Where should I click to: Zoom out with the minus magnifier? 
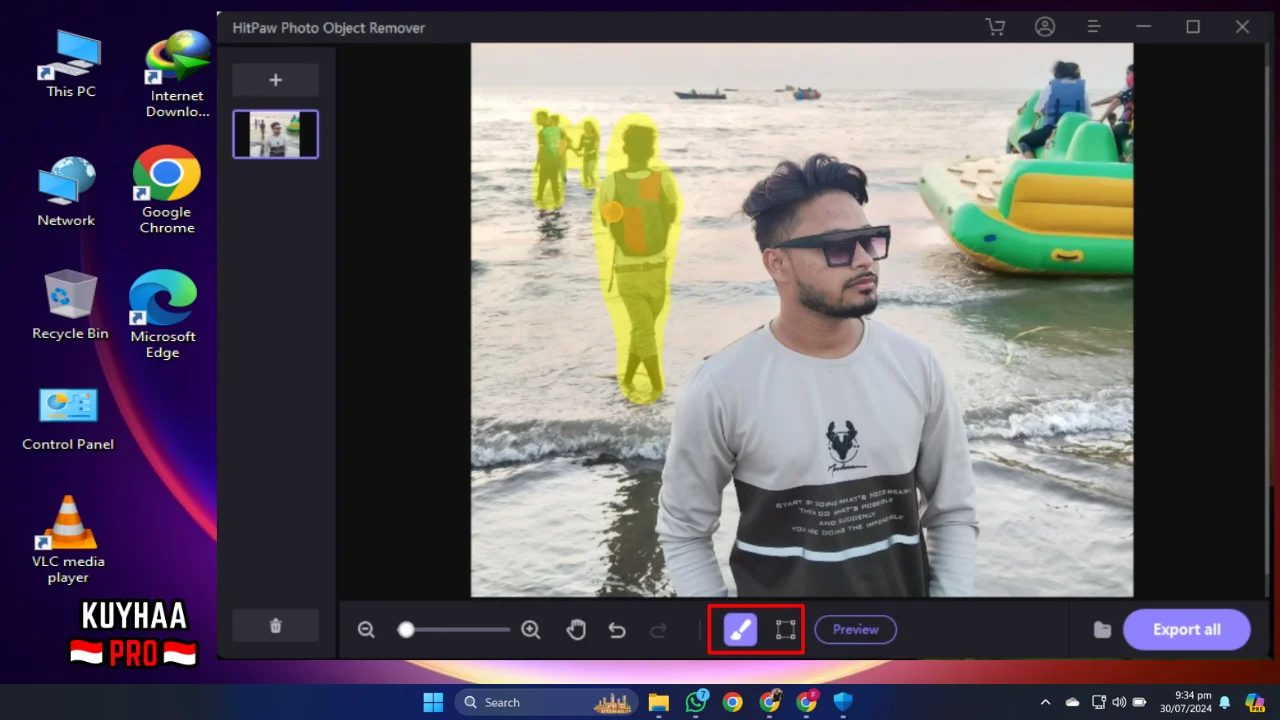pos(366,629)
